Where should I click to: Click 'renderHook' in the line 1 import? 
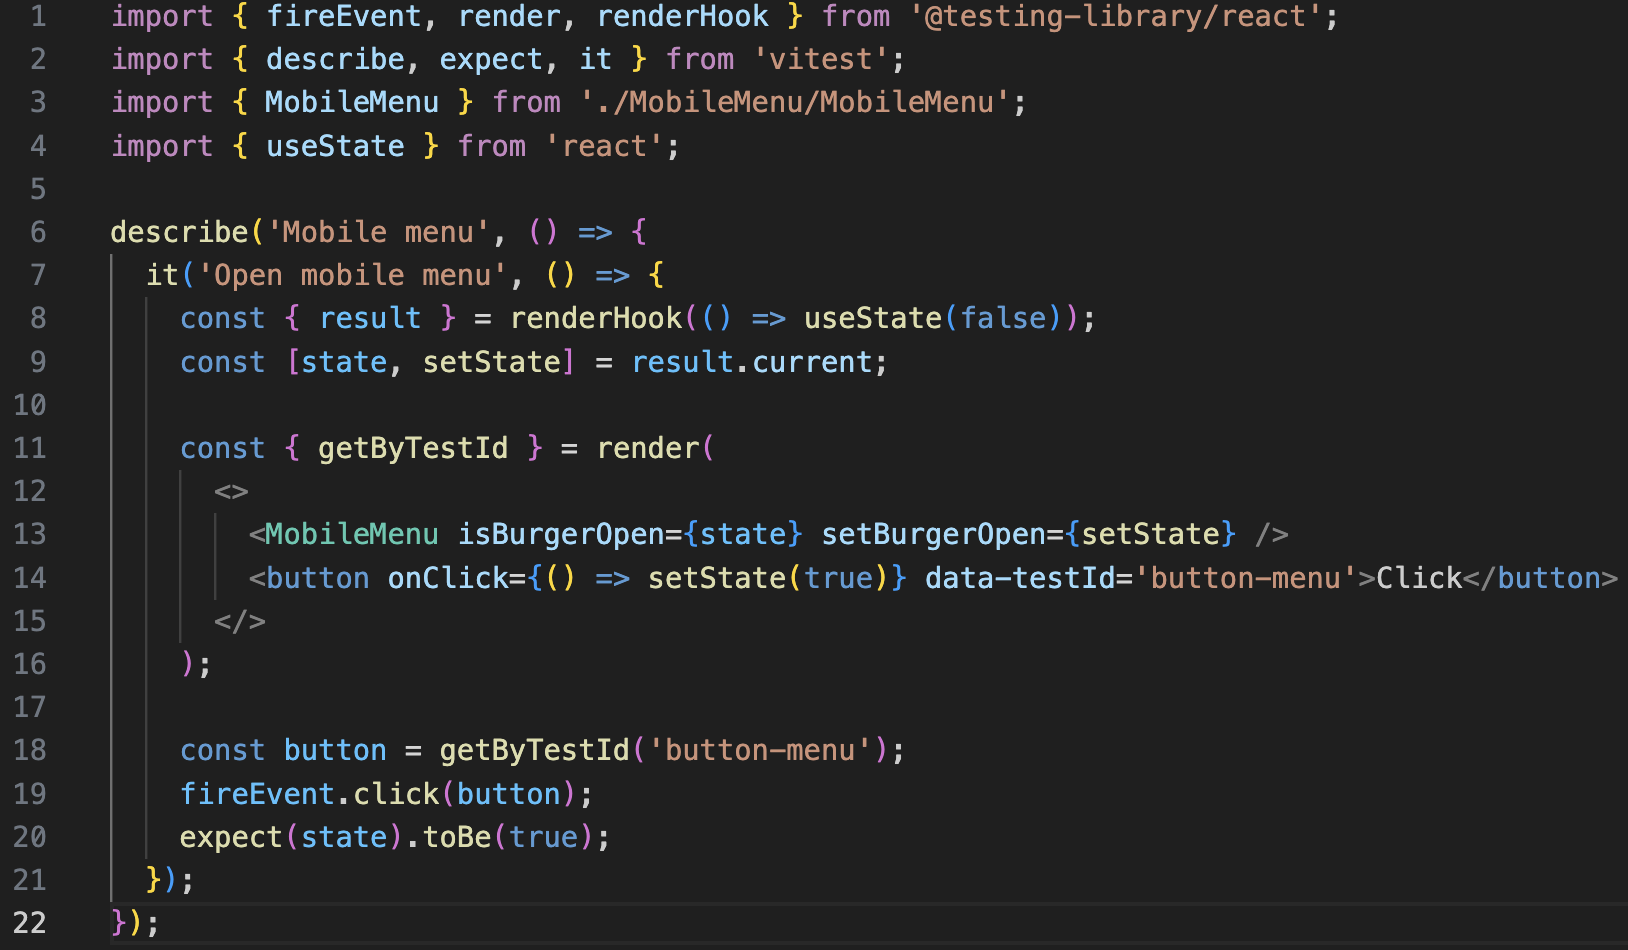click(x=683, y=16)
